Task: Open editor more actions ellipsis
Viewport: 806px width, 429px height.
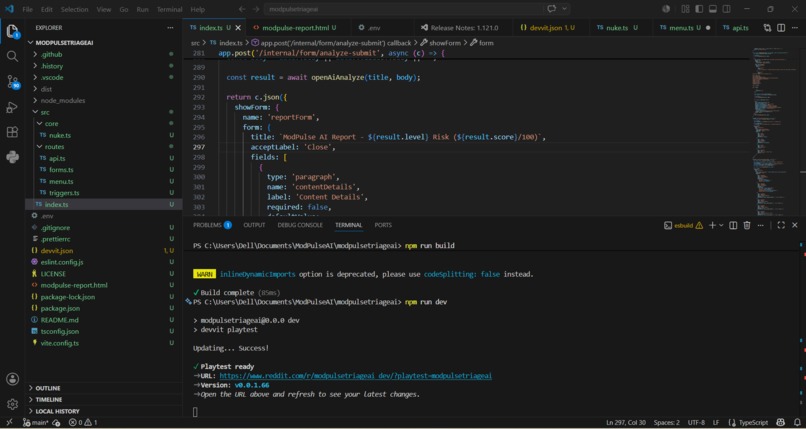Action: tap(795, 28)
